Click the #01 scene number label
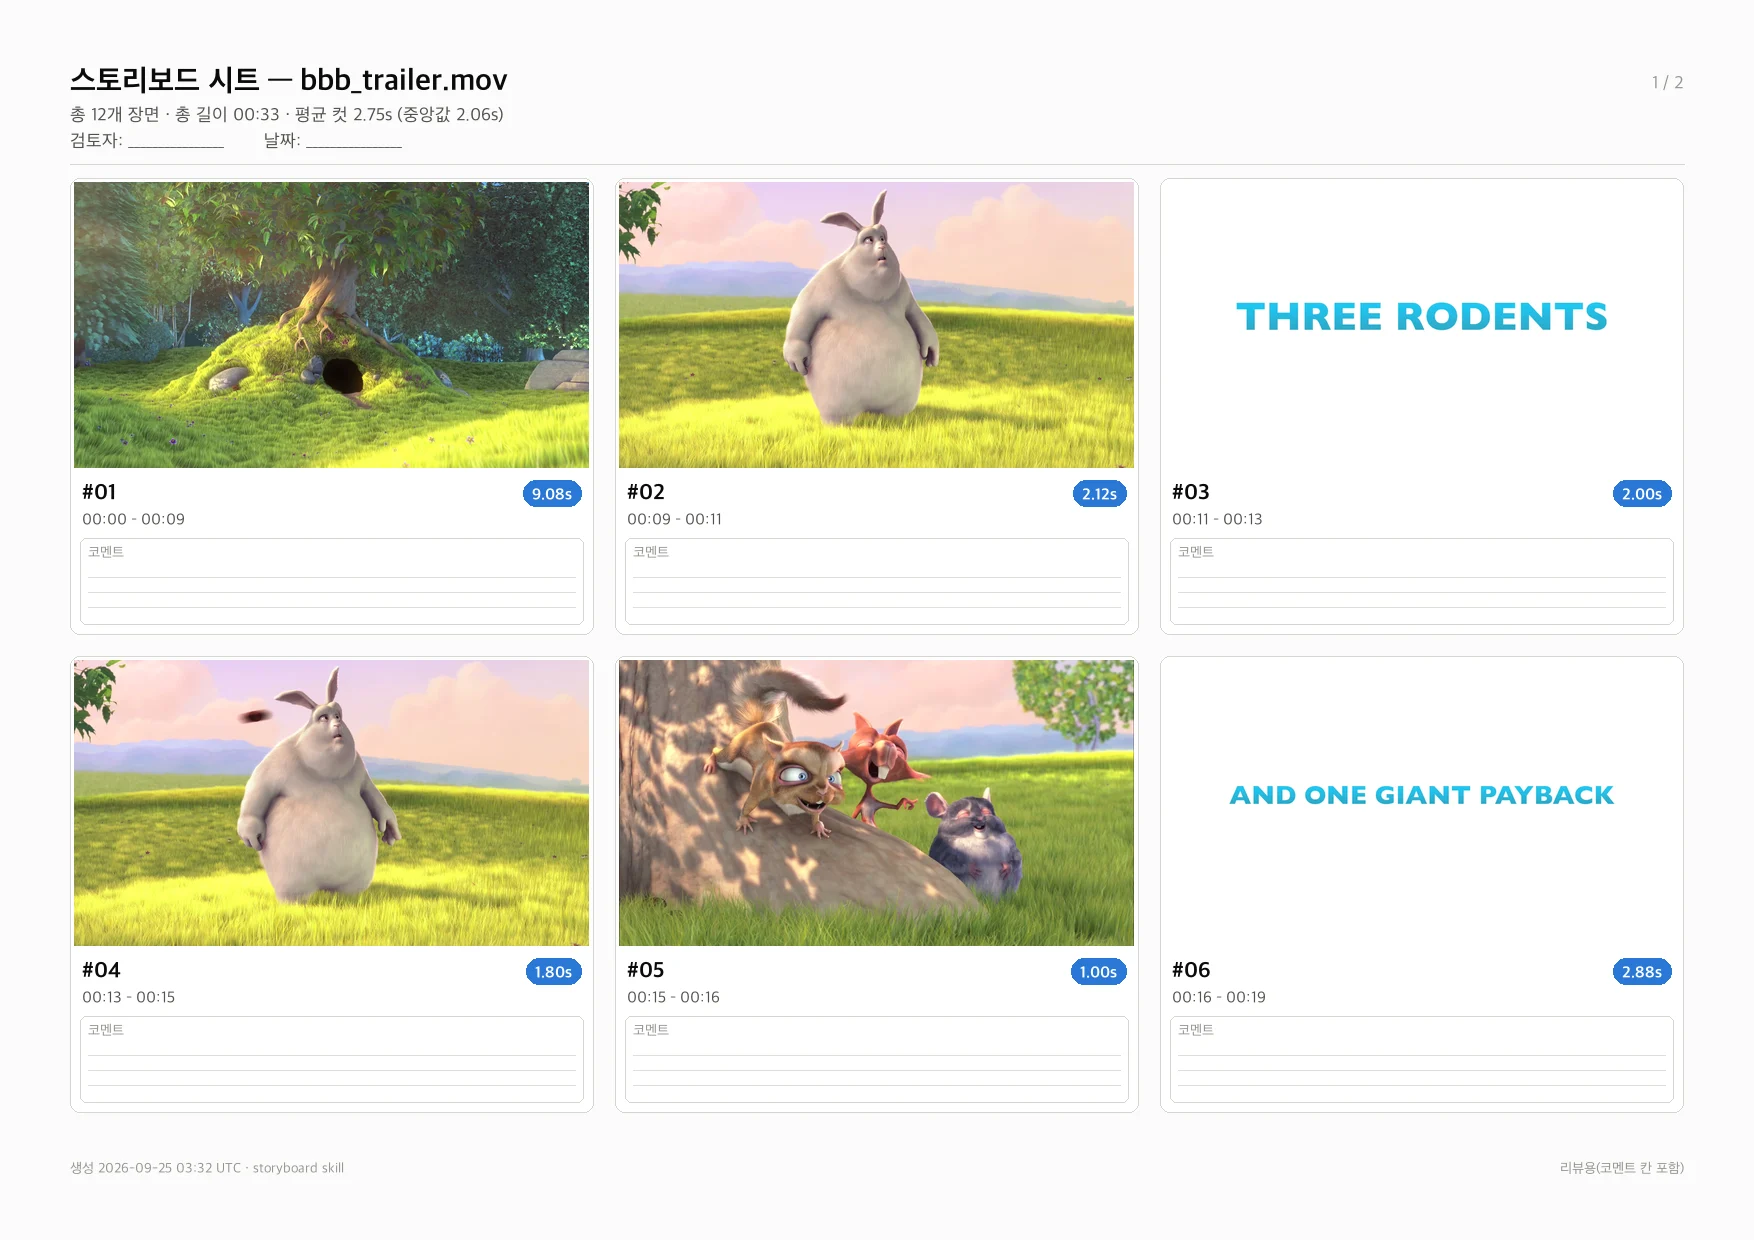 [x=99, y=492]
